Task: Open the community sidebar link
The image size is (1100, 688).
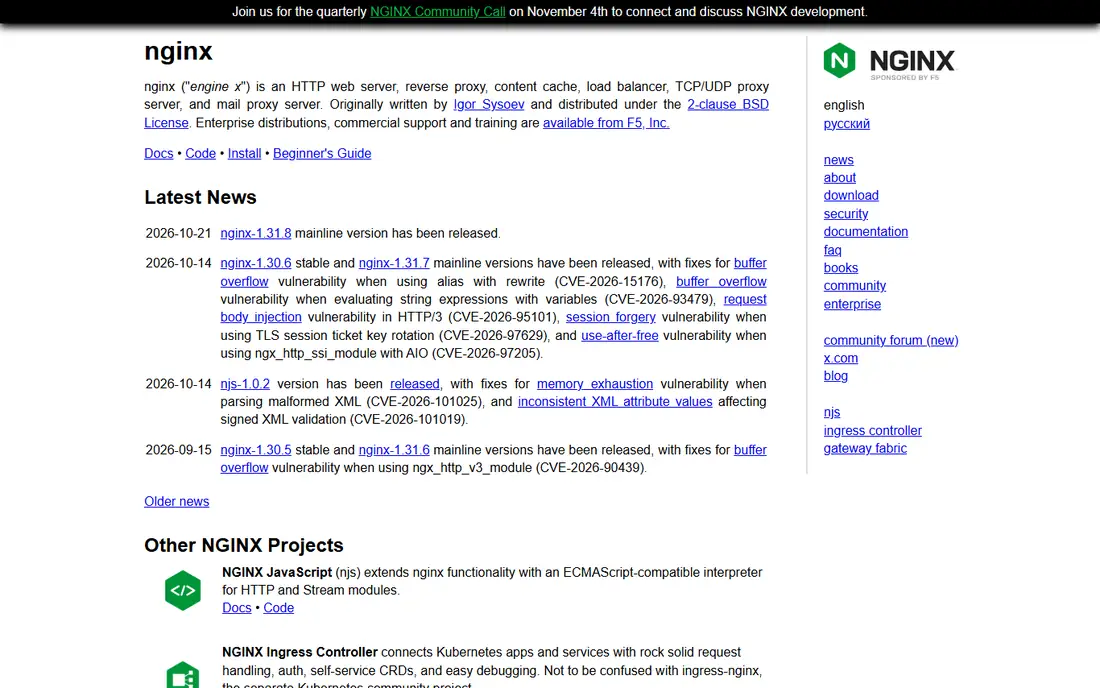Action: pyautogui.click(x=854, y=285)
